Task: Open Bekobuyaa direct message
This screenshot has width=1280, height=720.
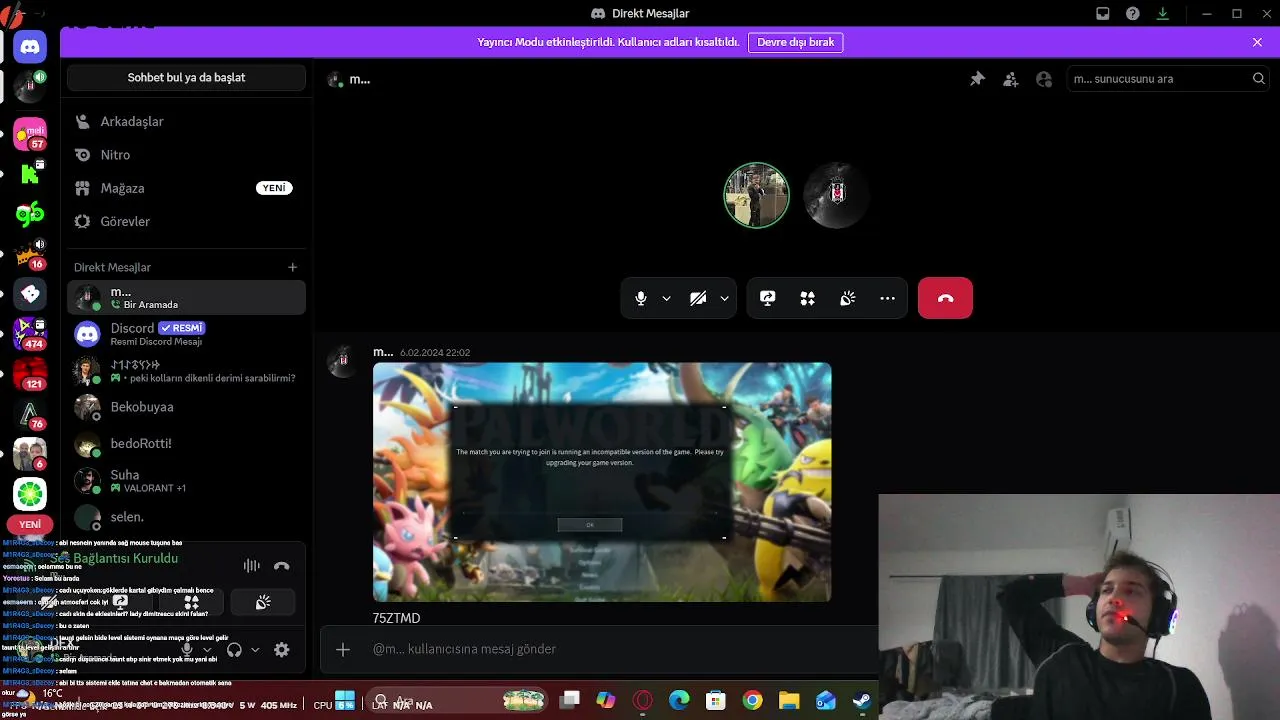Action: pyautogui.click(x=186, y=407)
